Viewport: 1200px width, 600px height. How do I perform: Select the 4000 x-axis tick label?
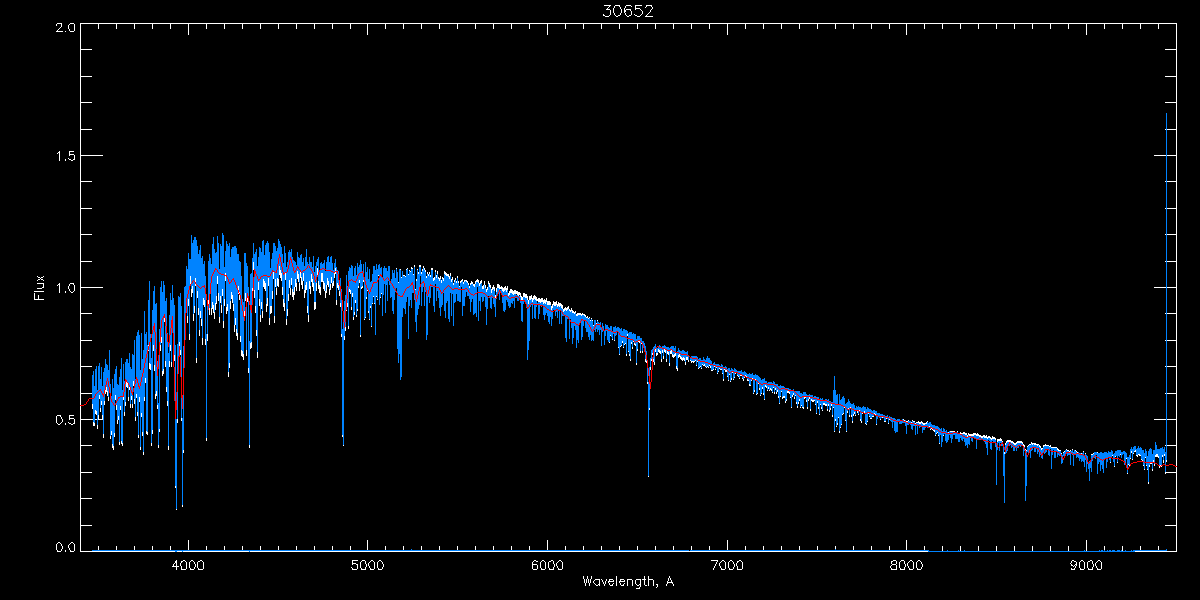click(x=187, y=564)
